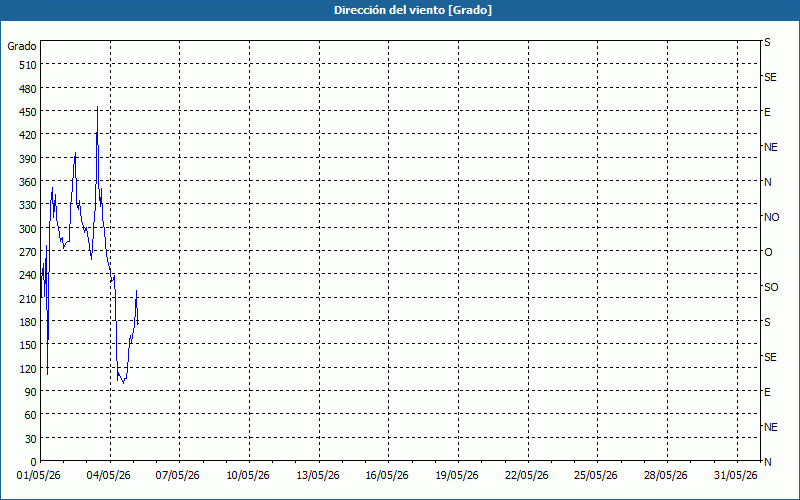Select compass label 'N' on the 360 gridline

(768, 182)
